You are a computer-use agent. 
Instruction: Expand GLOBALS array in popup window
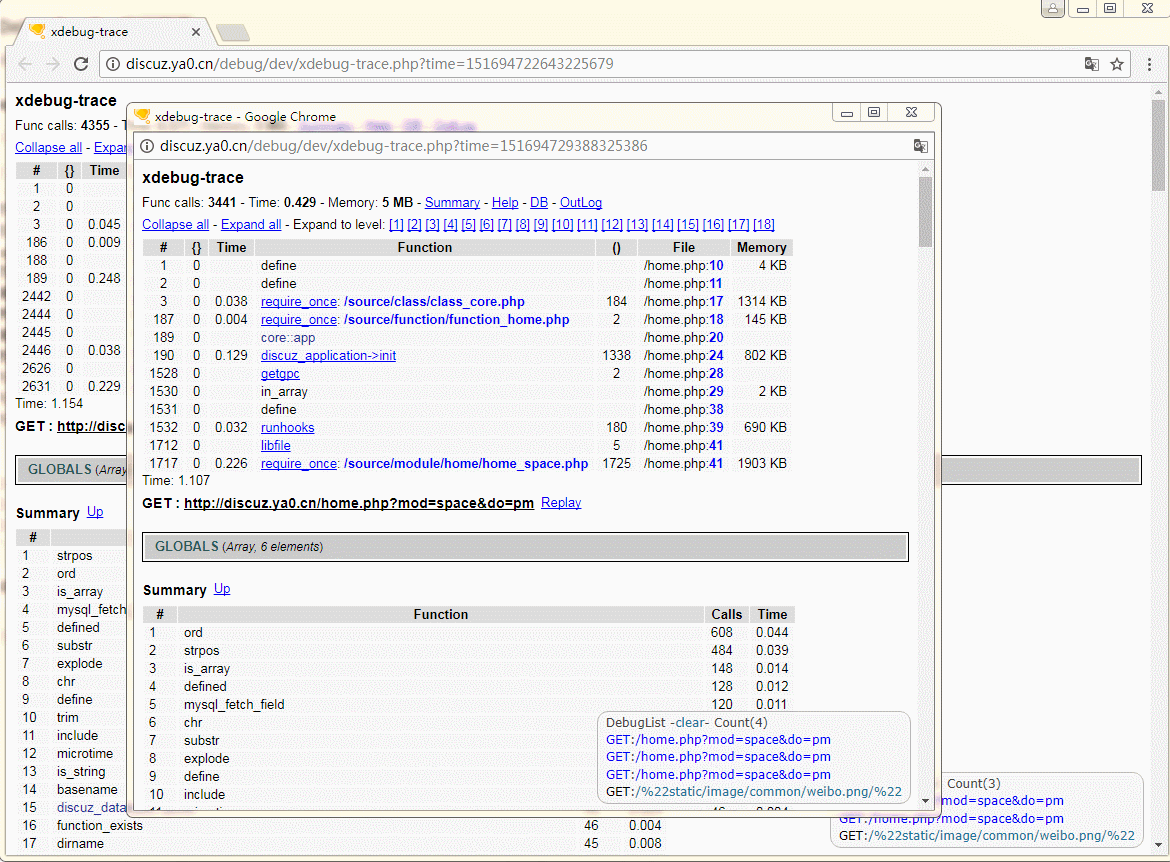coord(525,547)
